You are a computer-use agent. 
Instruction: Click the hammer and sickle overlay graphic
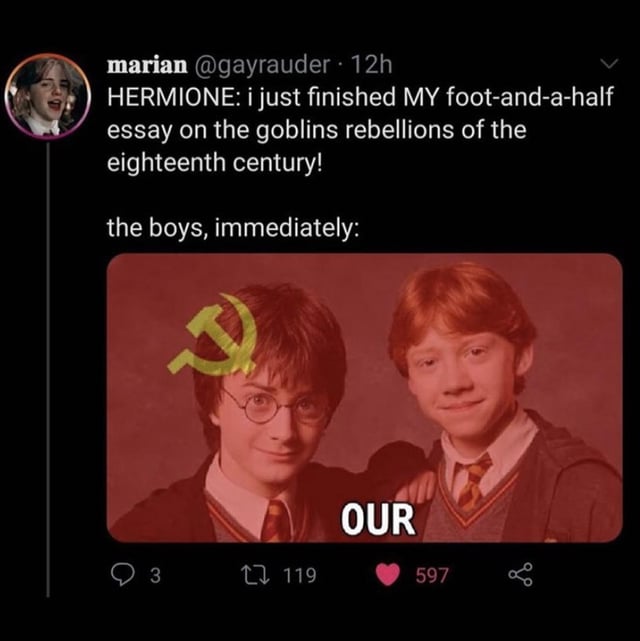click(x=213, y=334)
